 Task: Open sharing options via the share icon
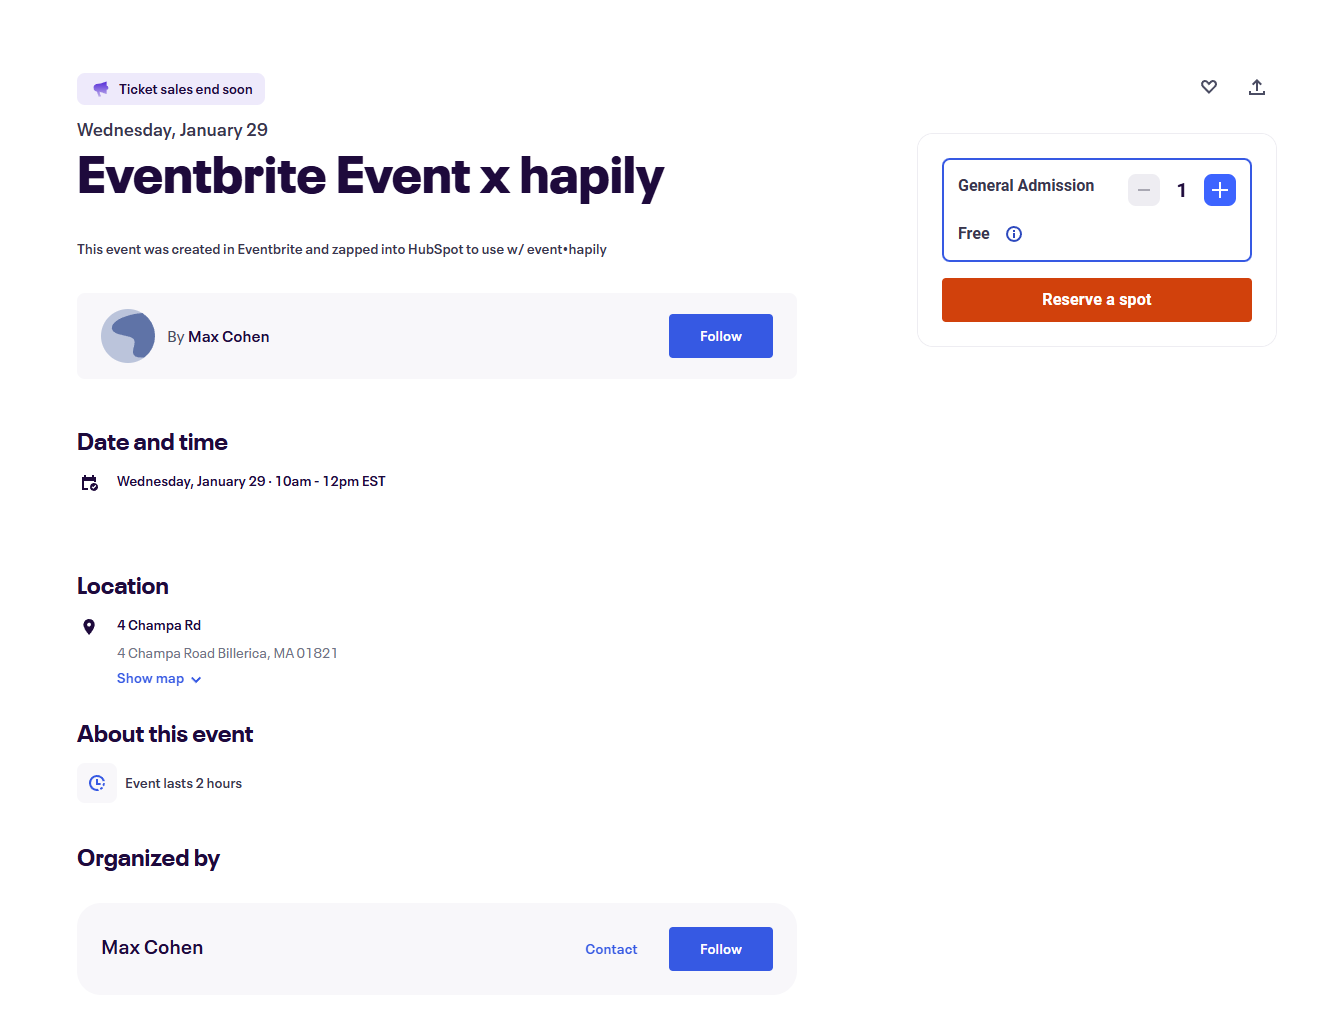tap(1257, 87)
